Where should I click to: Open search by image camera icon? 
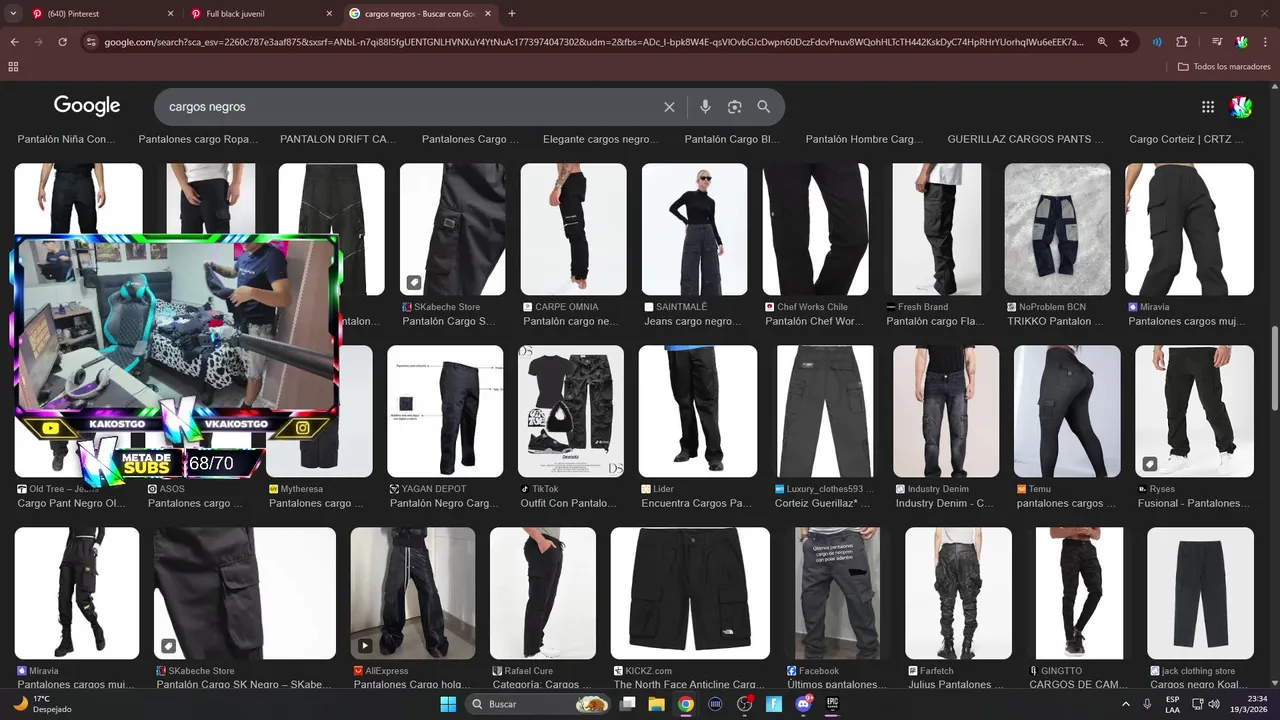(x=734, y=107)
